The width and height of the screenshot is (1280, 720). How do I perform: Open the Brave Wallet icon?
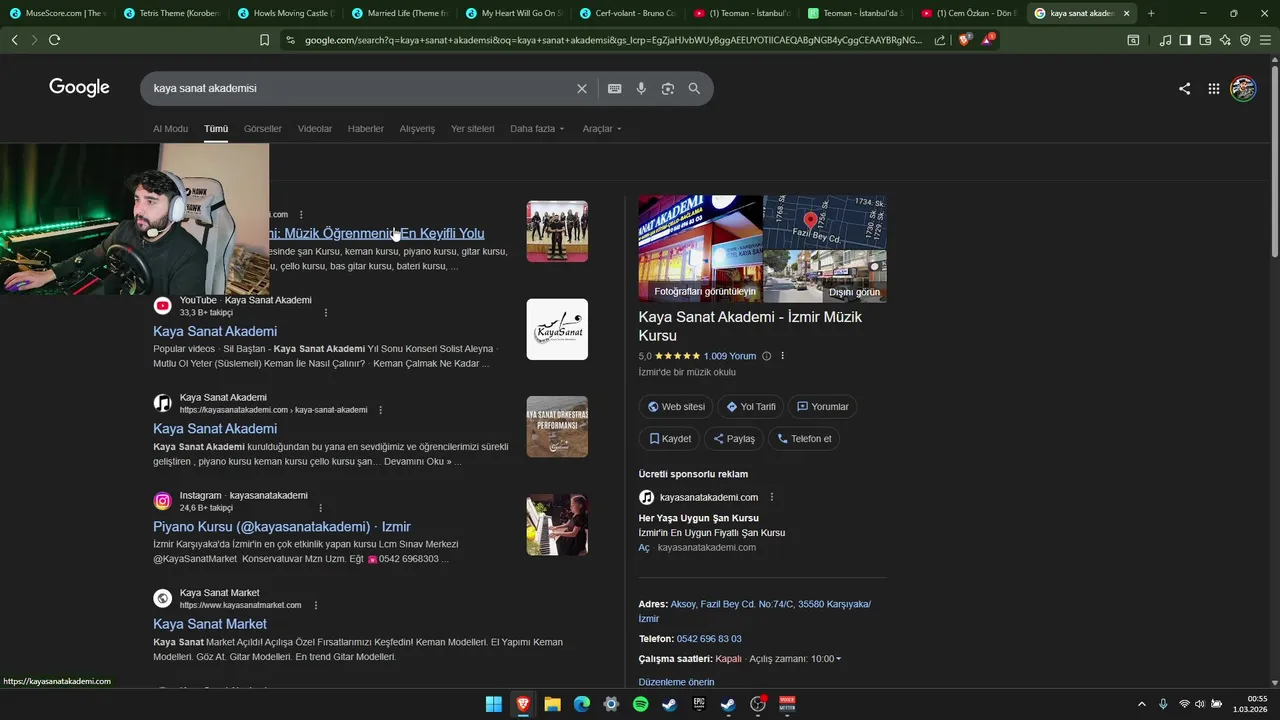(1205, 40)
